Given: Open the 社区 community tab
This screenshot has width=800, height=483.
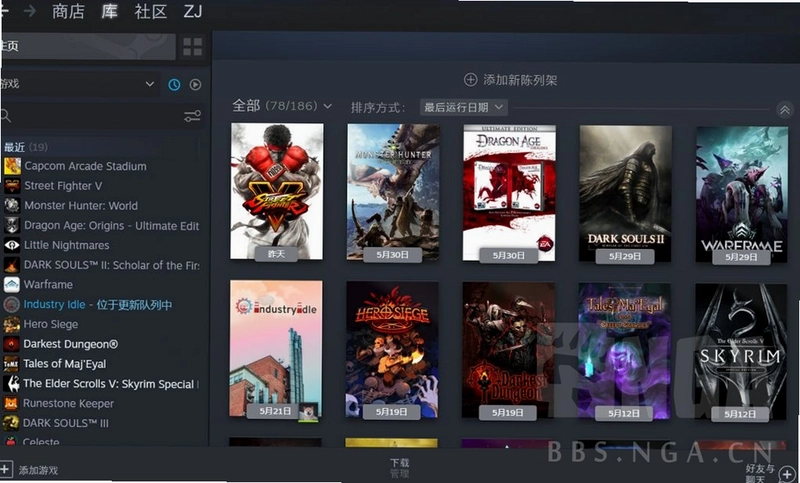Looking at the screenshot, I should (151, 11).
